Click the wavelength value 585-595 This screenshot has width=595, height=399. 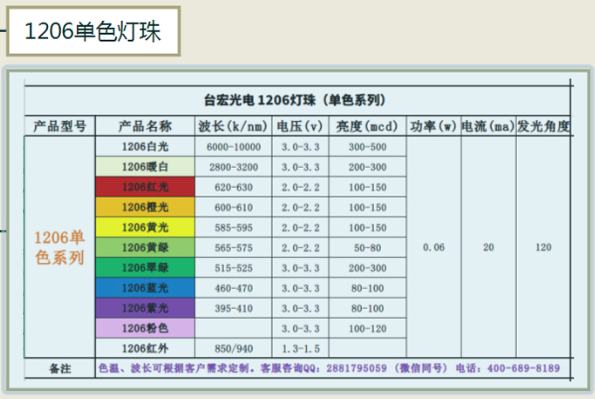233,227
